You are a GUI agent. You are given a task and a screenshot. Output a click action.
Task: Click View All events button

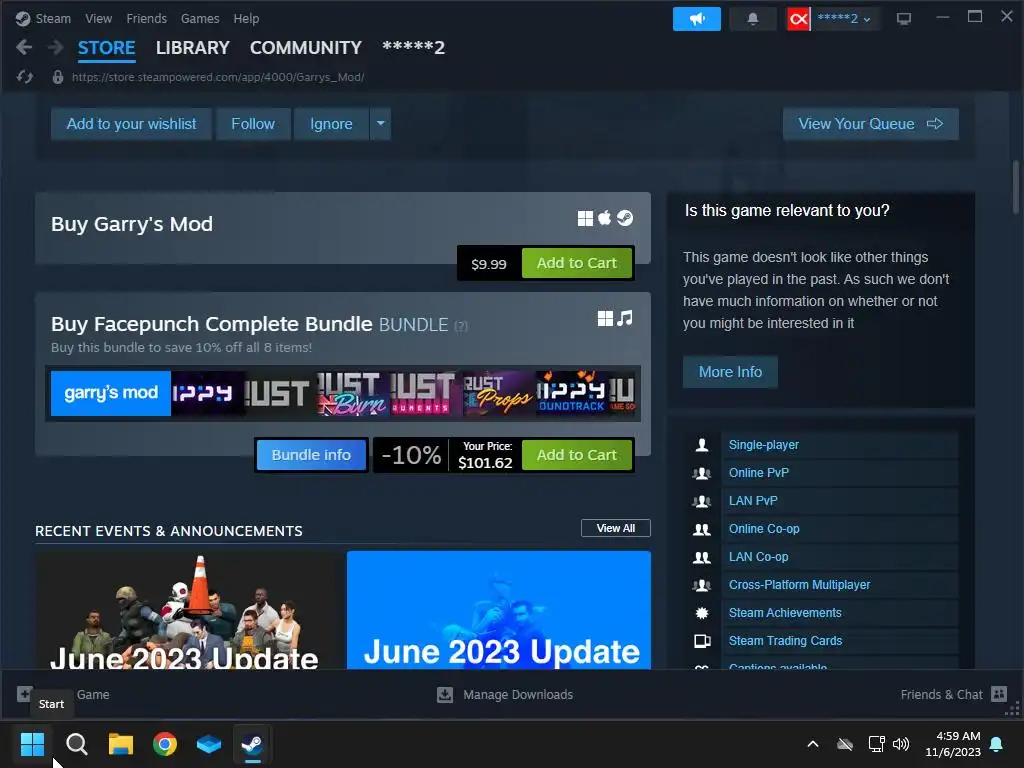coord(616,528)
